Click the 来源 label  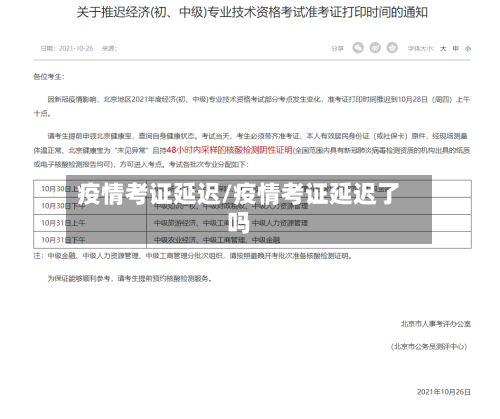click(109, 49)
